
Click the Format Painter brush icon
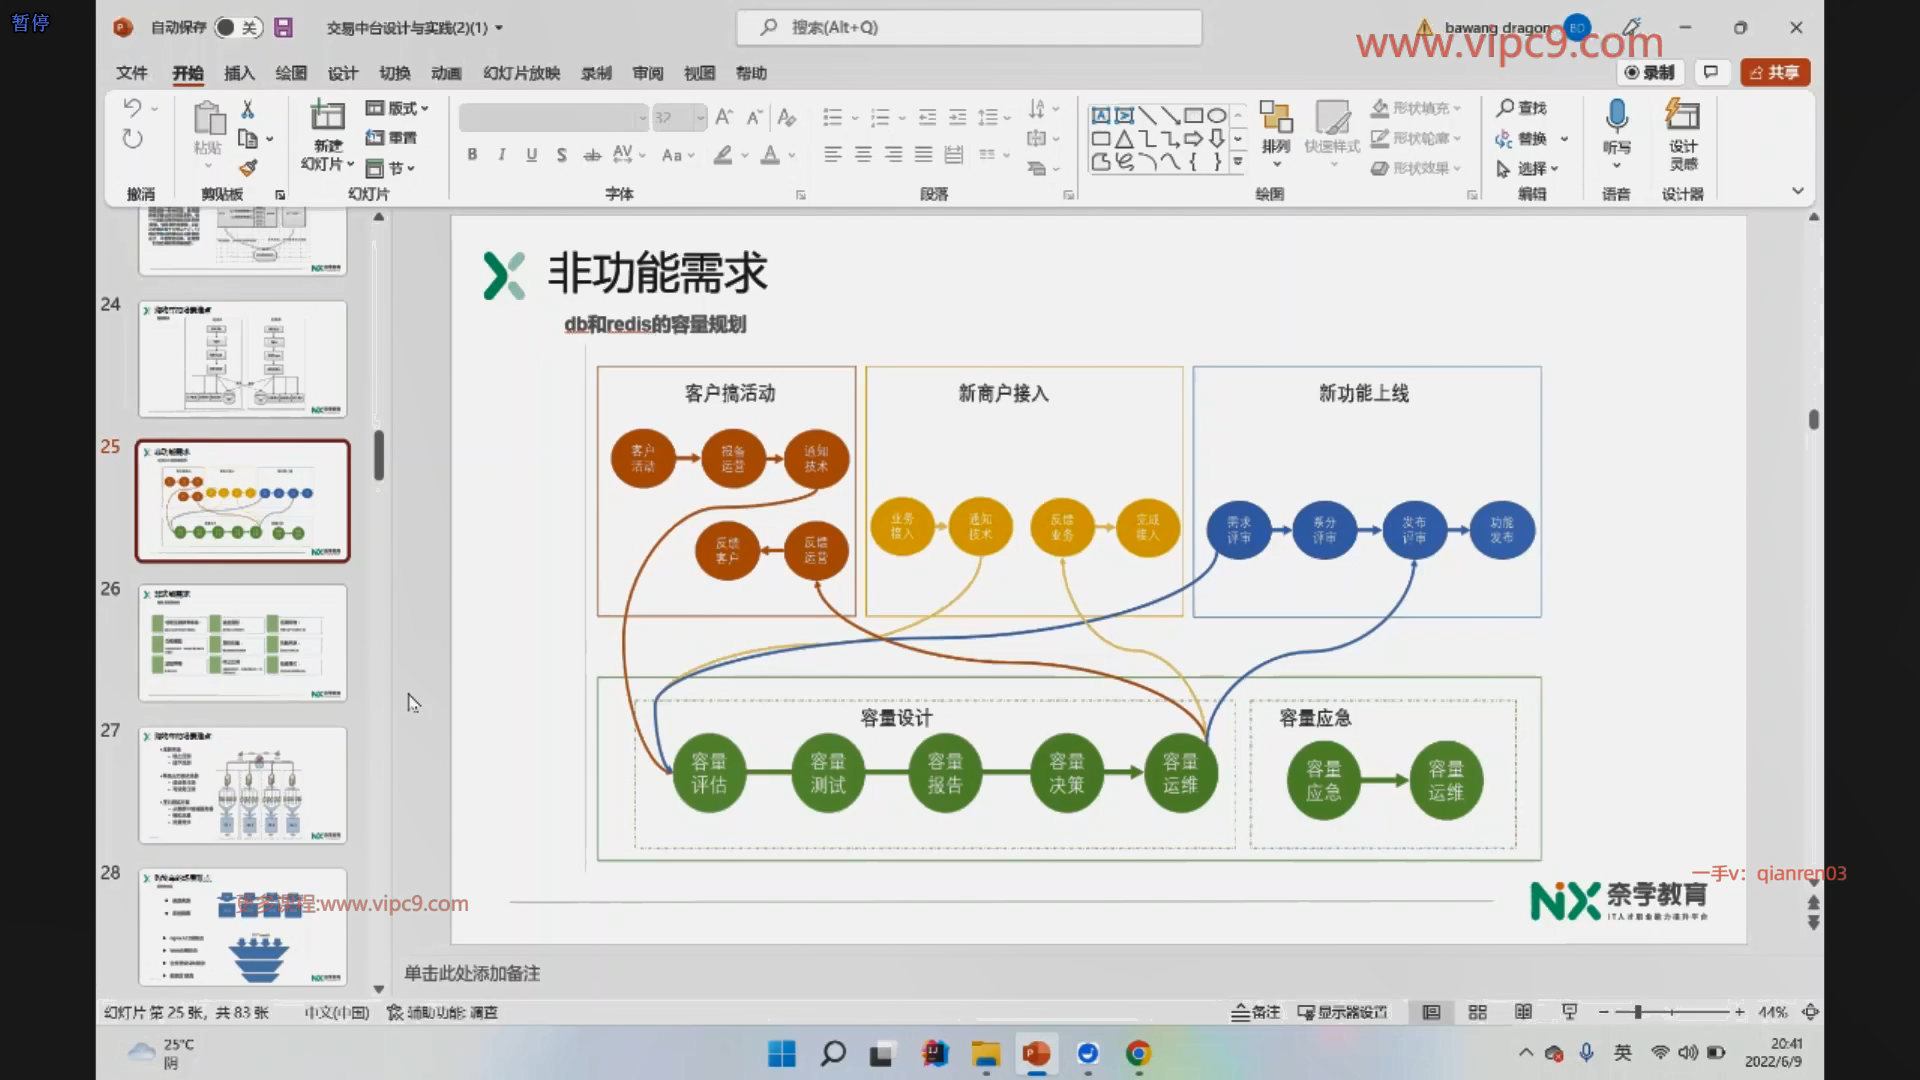click(248, 168)
